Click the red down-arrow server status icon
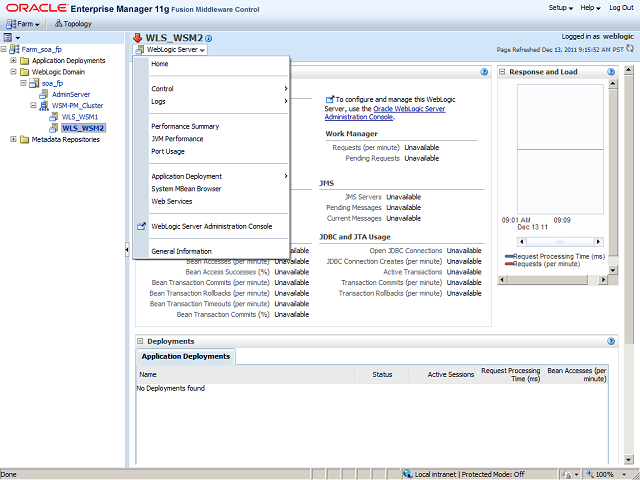 click(x=138, y=38)
